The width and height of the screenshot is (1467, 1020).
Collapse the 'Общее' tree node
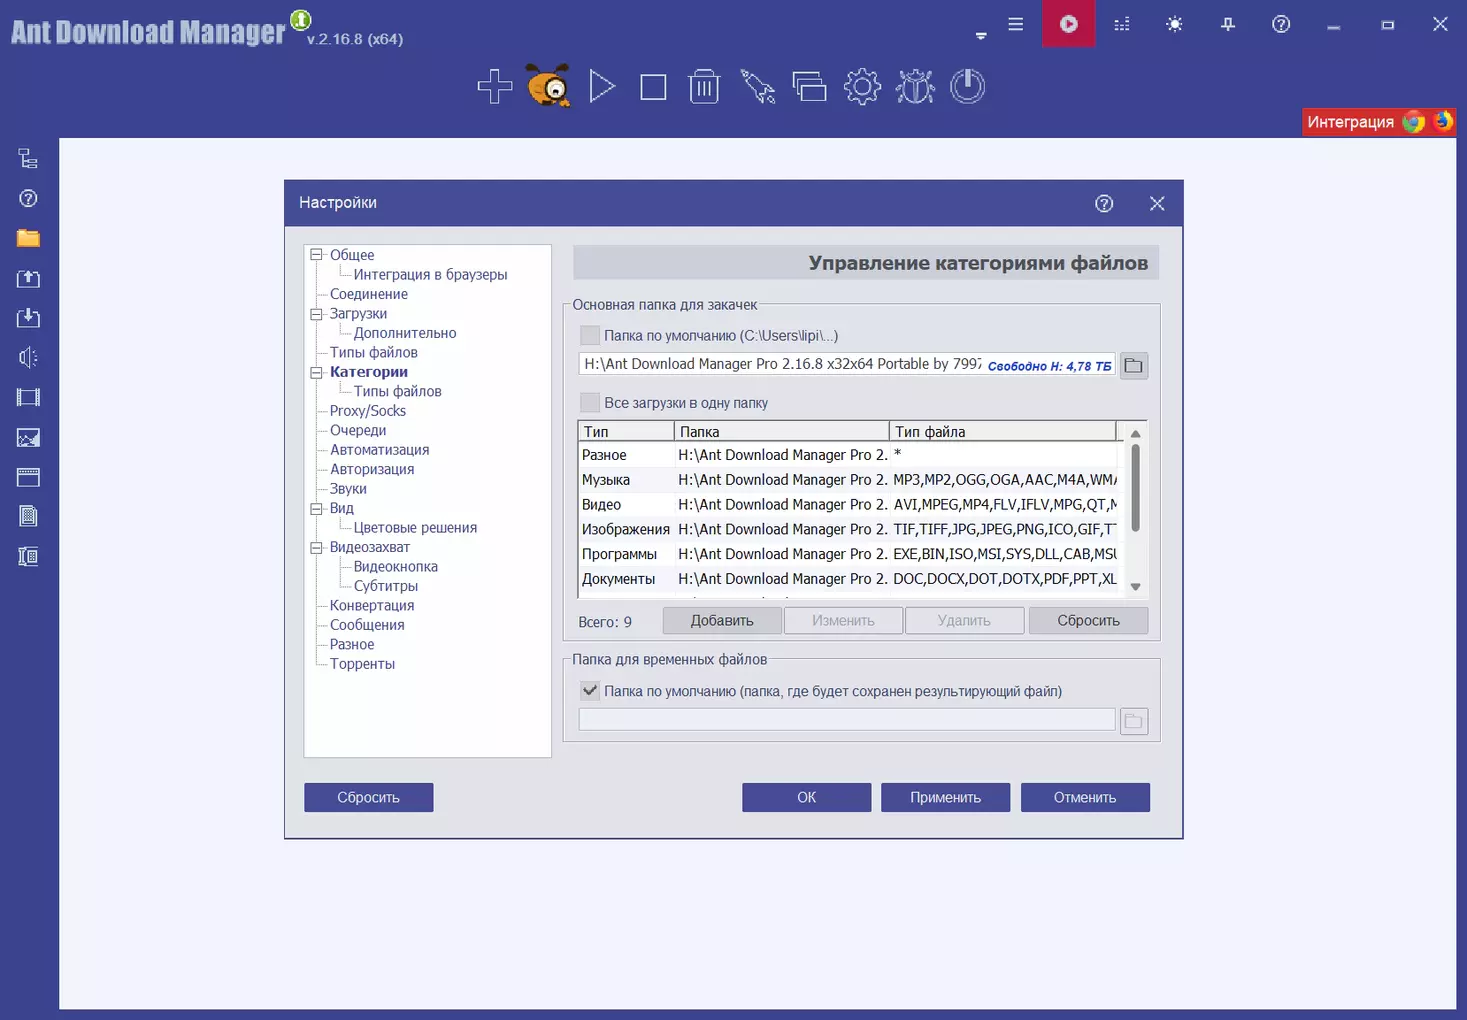317,255
